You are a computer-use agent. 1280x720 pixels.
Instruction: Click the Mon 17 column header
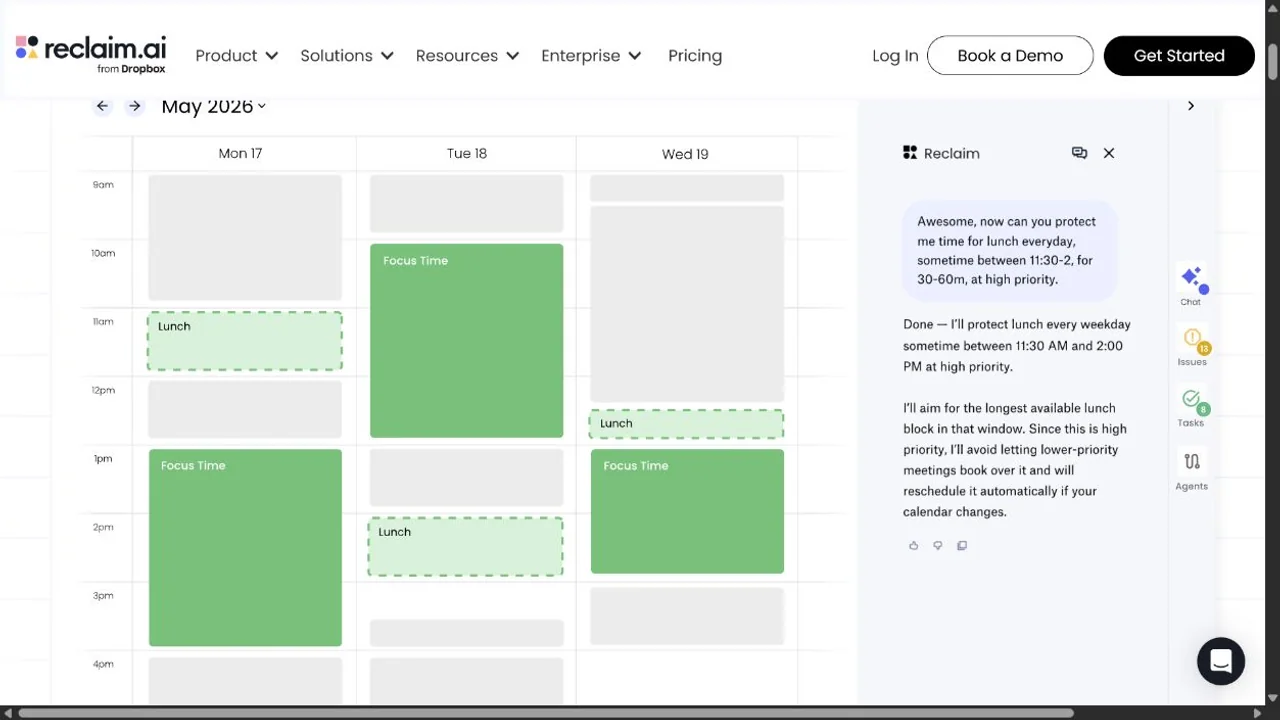[x=240, y=154]
